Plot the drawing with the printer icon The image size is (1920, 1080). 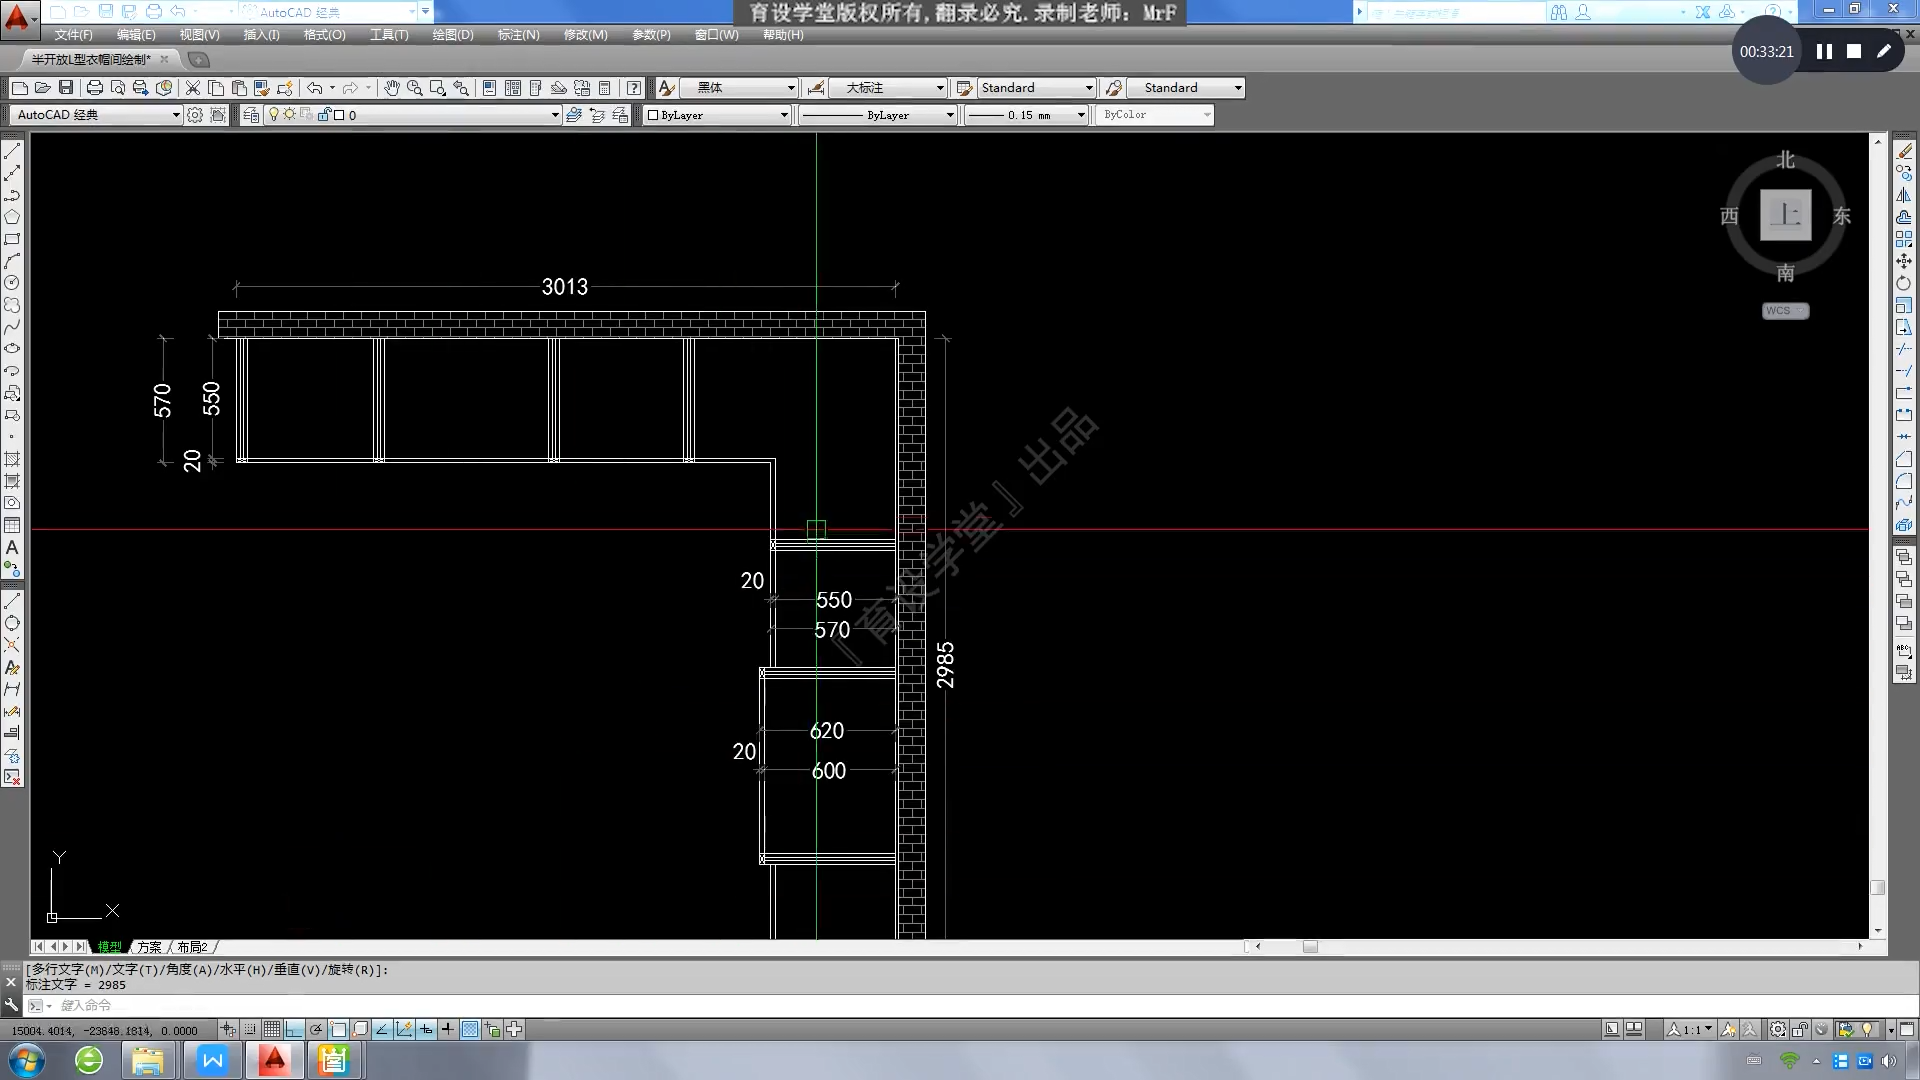pyautogui.click(x=95, y=88)
